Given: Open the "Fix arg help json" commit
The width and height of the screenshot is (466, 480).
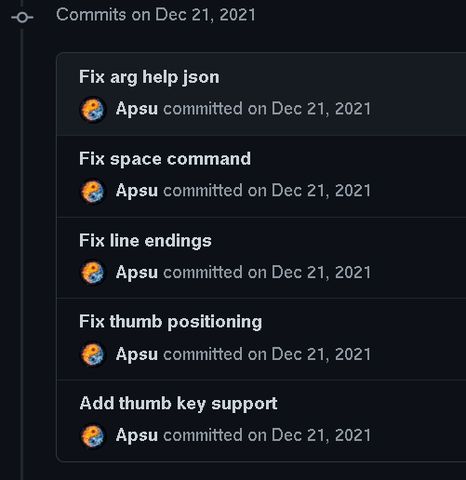Looking at the screenshot, I should pyautogui.click(x=149, y=77).
